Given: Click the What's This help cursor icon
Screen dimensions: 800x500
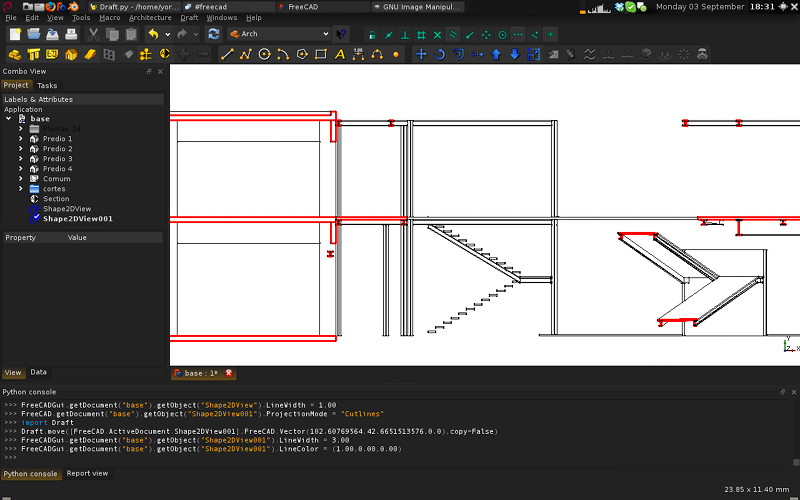Looking at the screenshot, I should [x=341, y=34].
